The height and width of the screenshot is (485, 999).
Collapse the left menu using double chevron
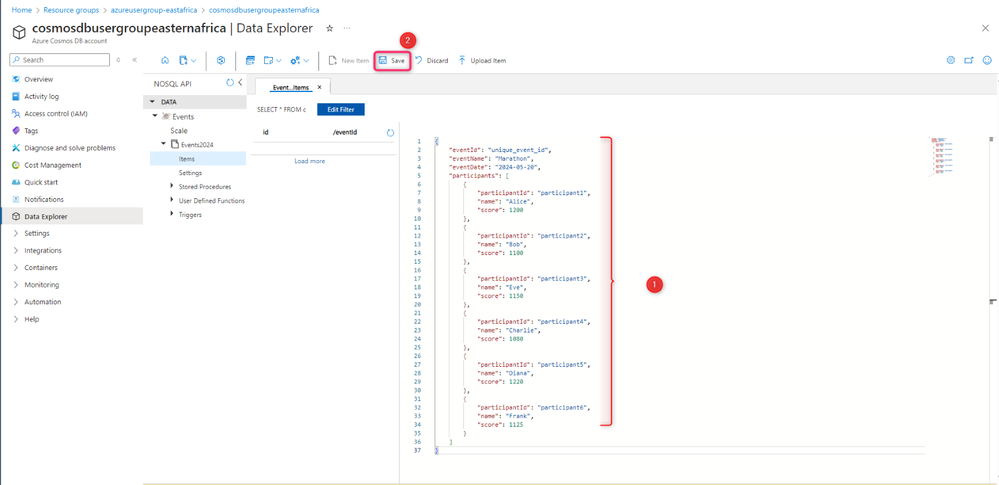134,59
